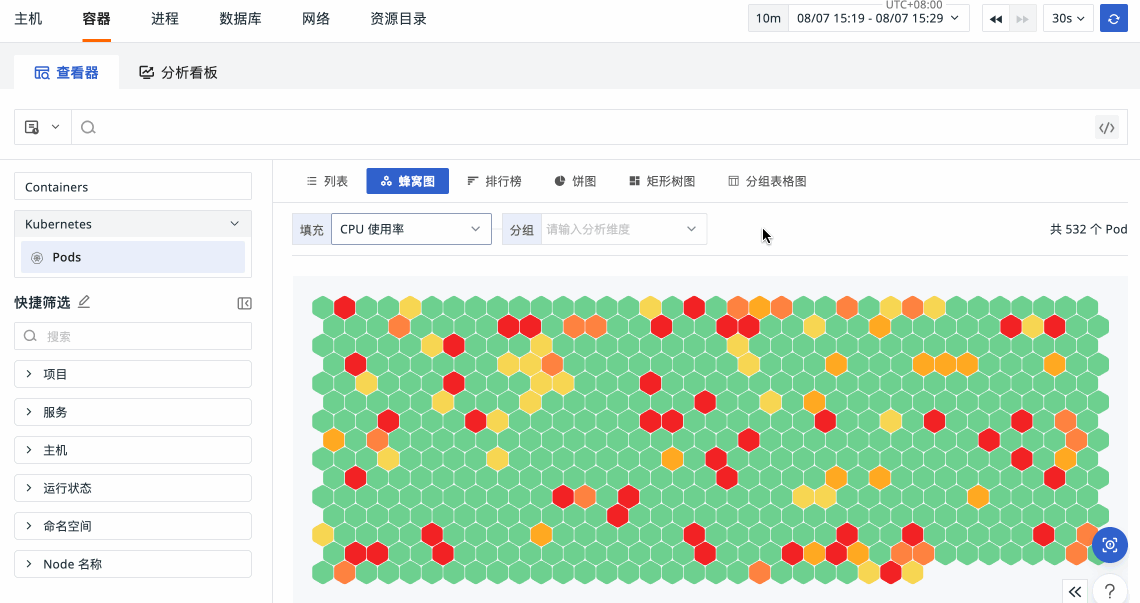1140x603 pixels.
Task: Click the edit pencil beside 快捷筛选
Action: pos(84,302)
